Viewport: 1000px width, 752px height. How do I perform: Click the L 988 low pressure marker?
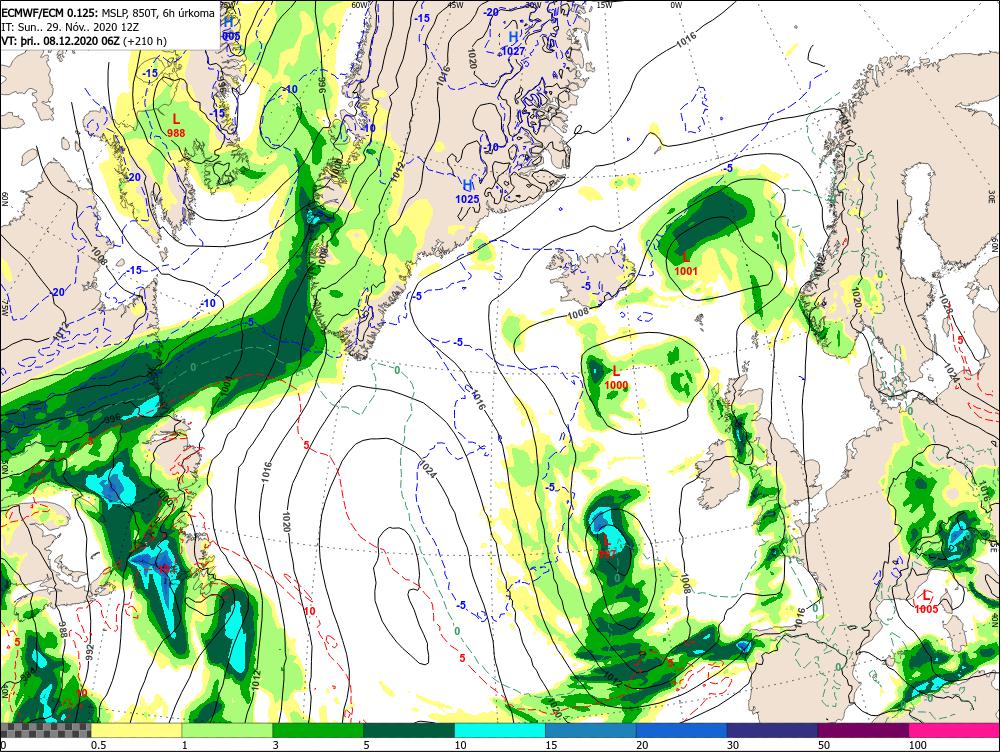(176, 125)
